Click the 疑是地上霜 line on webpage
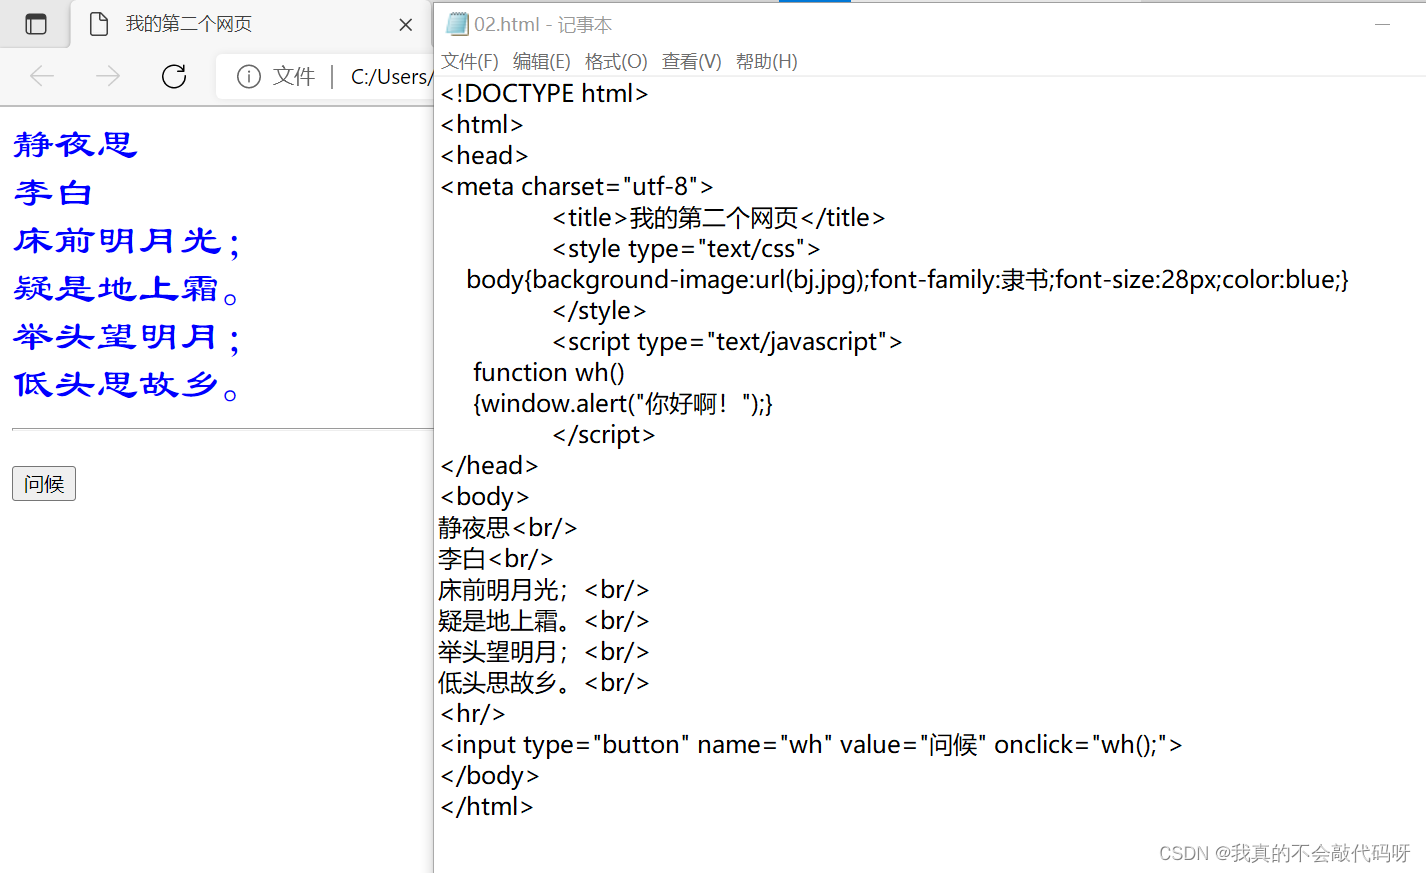The width and height of the screenshot is (1426, 873). tap(127, 289)
